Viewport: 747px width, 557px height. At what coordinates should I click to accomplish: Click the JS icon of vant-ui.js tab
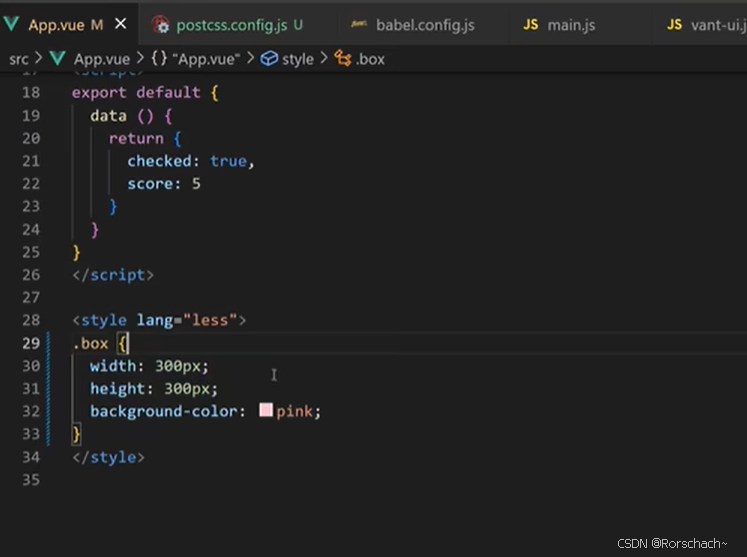tap(674, 25)
